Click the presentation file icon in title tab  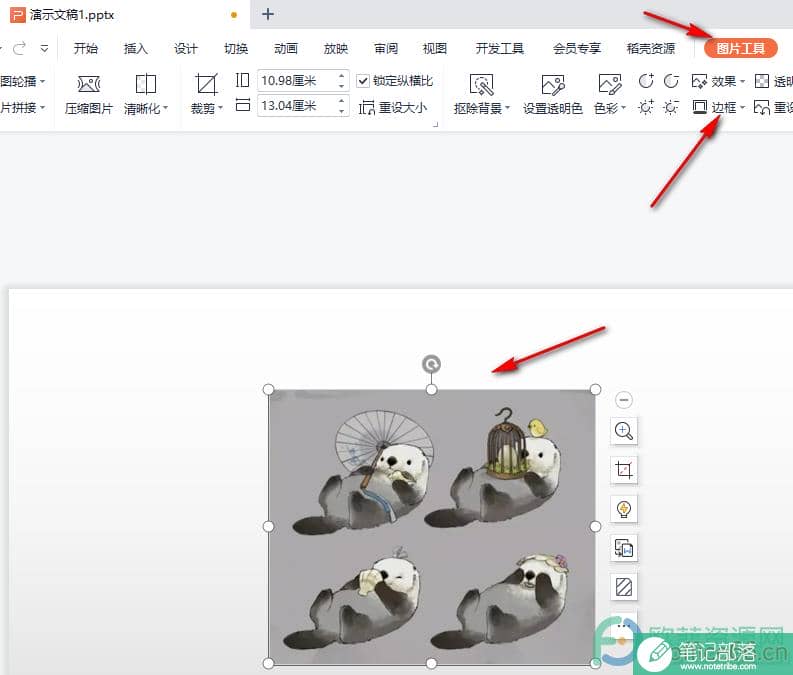click(17, 15)
